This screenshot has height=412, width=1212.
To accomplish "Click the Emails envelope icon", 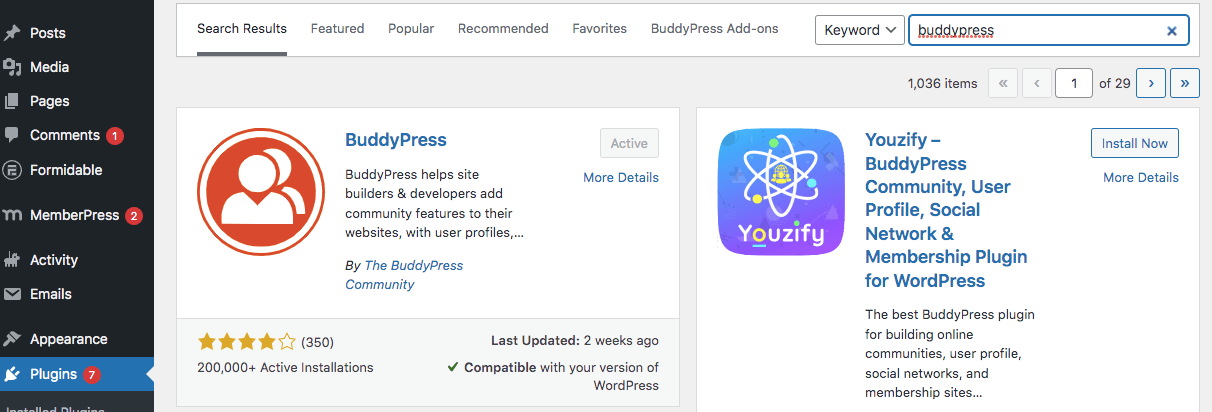I will tap(12, 294).
